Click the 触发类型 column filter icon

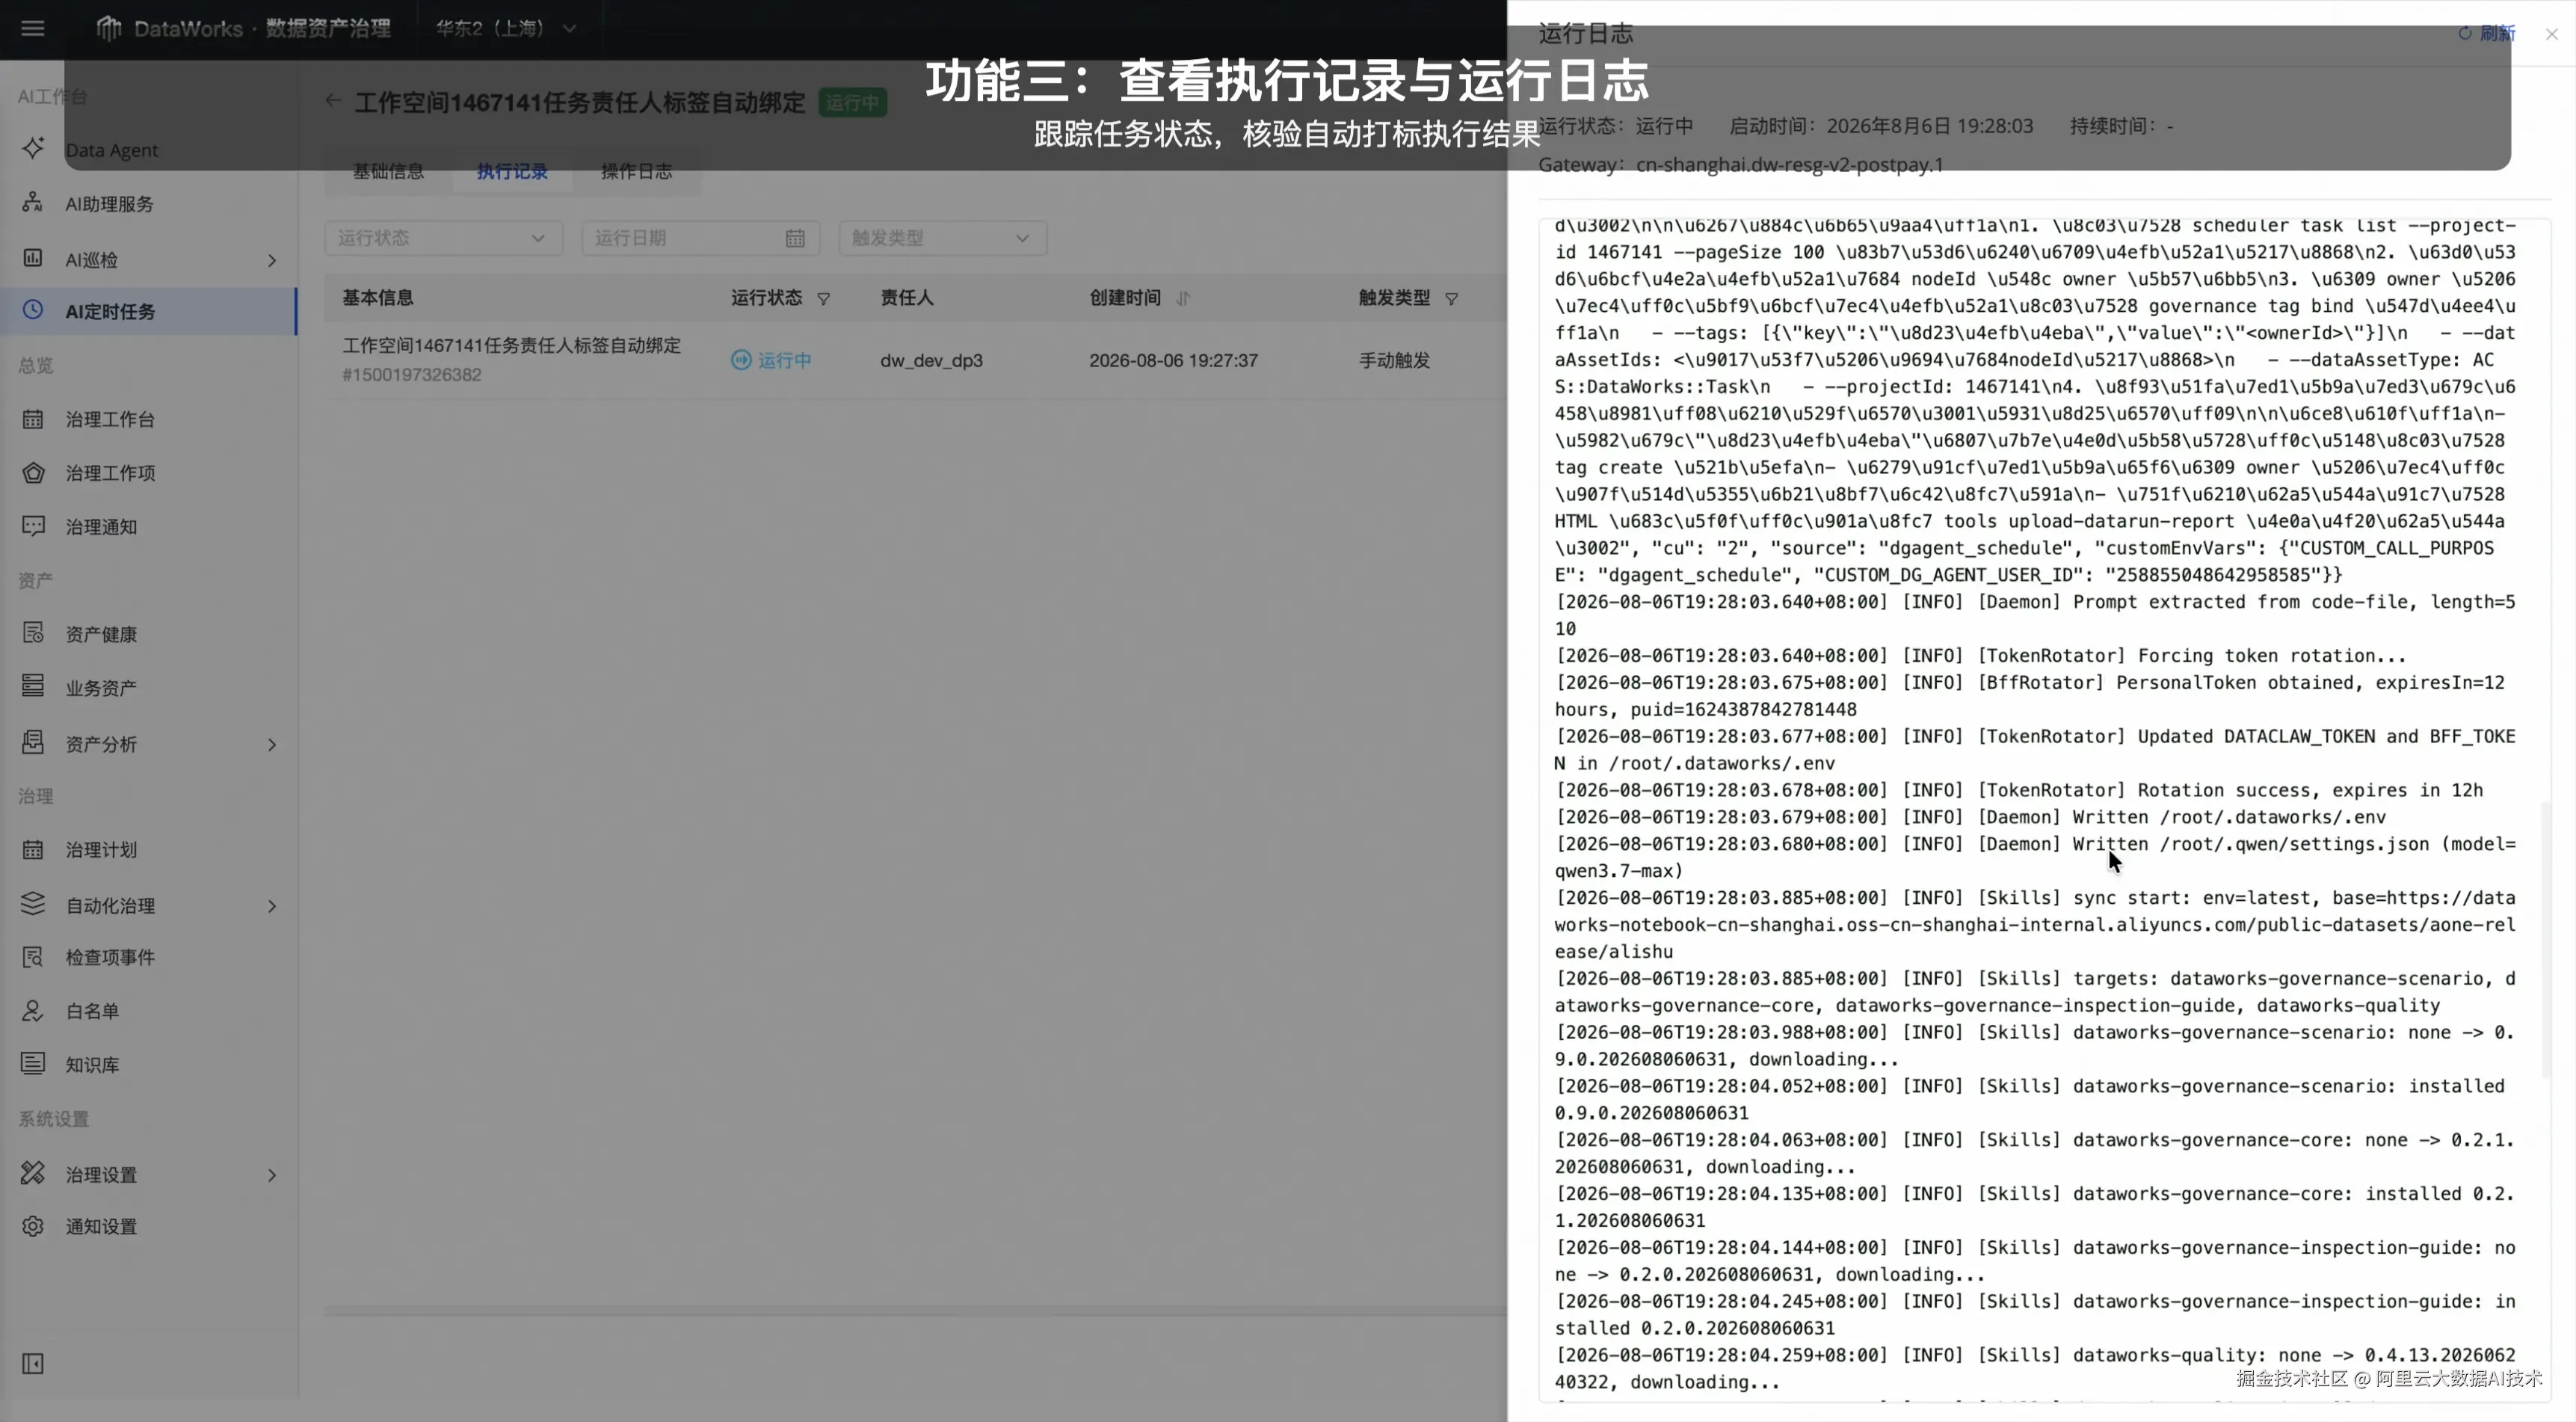[1452, 299]
